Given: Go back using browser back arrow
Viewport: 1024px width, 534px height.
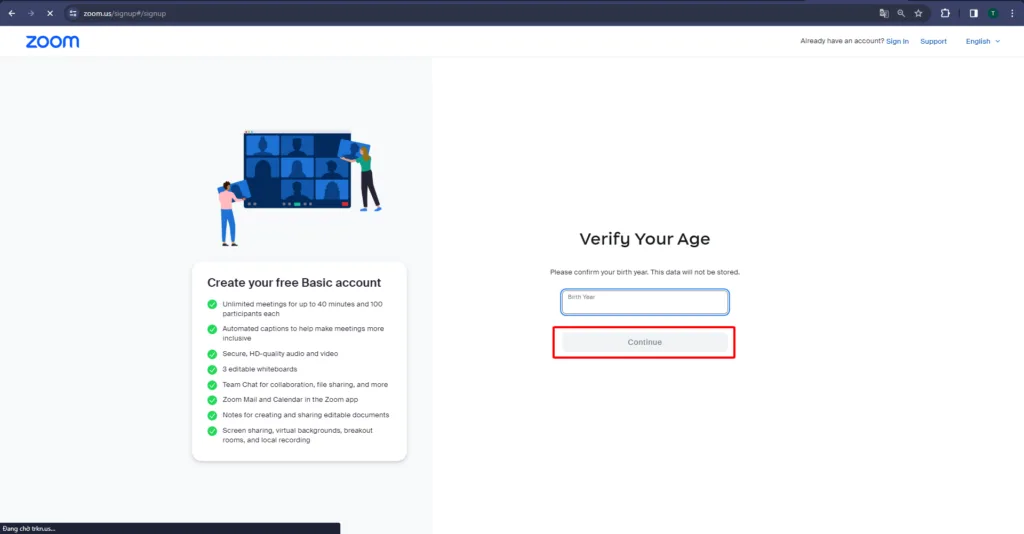Looking at the screenshot, I should 11,13.
